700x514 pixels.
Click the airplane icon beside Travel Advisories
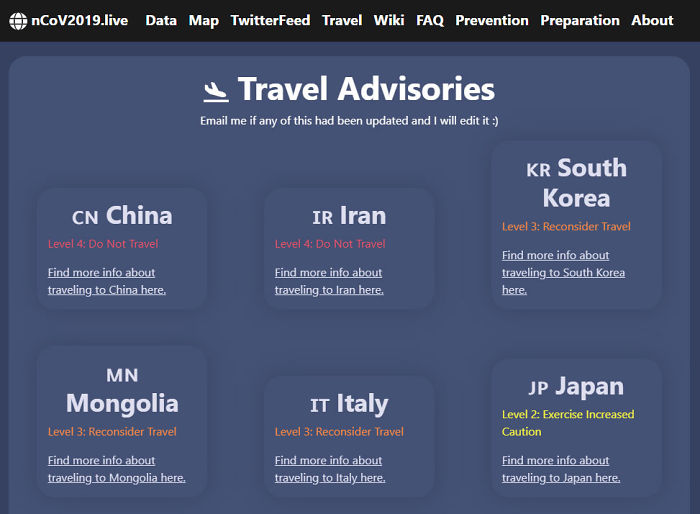click(x=216, y=91)
